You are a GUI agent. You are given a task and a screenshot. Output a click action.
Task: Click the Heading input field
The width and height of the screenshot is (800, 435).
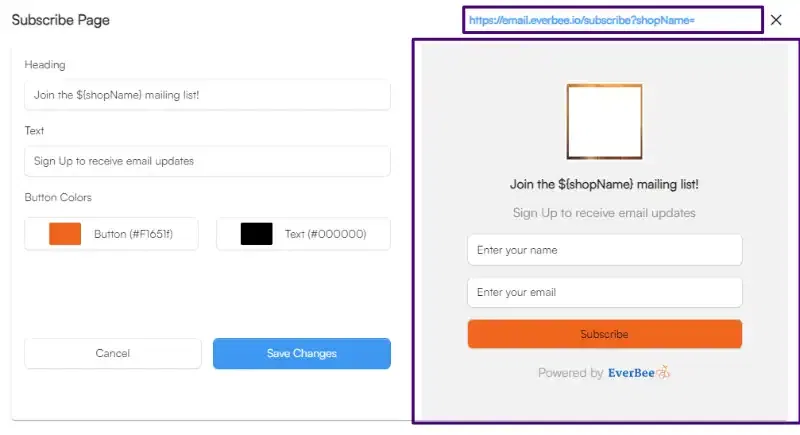(207, 95)
